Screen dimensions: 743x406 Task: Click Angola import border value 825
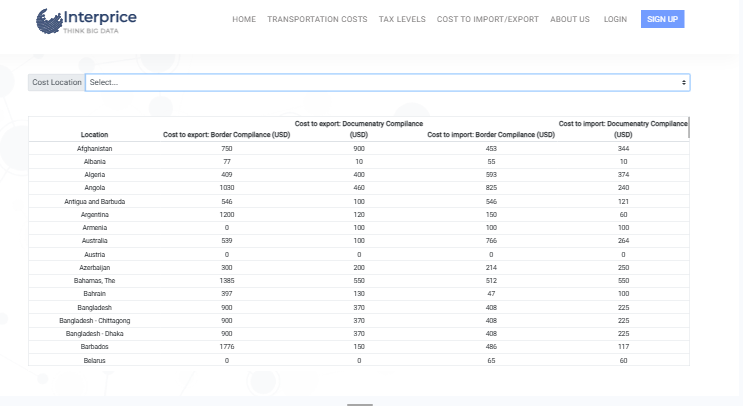coord(491,188)
